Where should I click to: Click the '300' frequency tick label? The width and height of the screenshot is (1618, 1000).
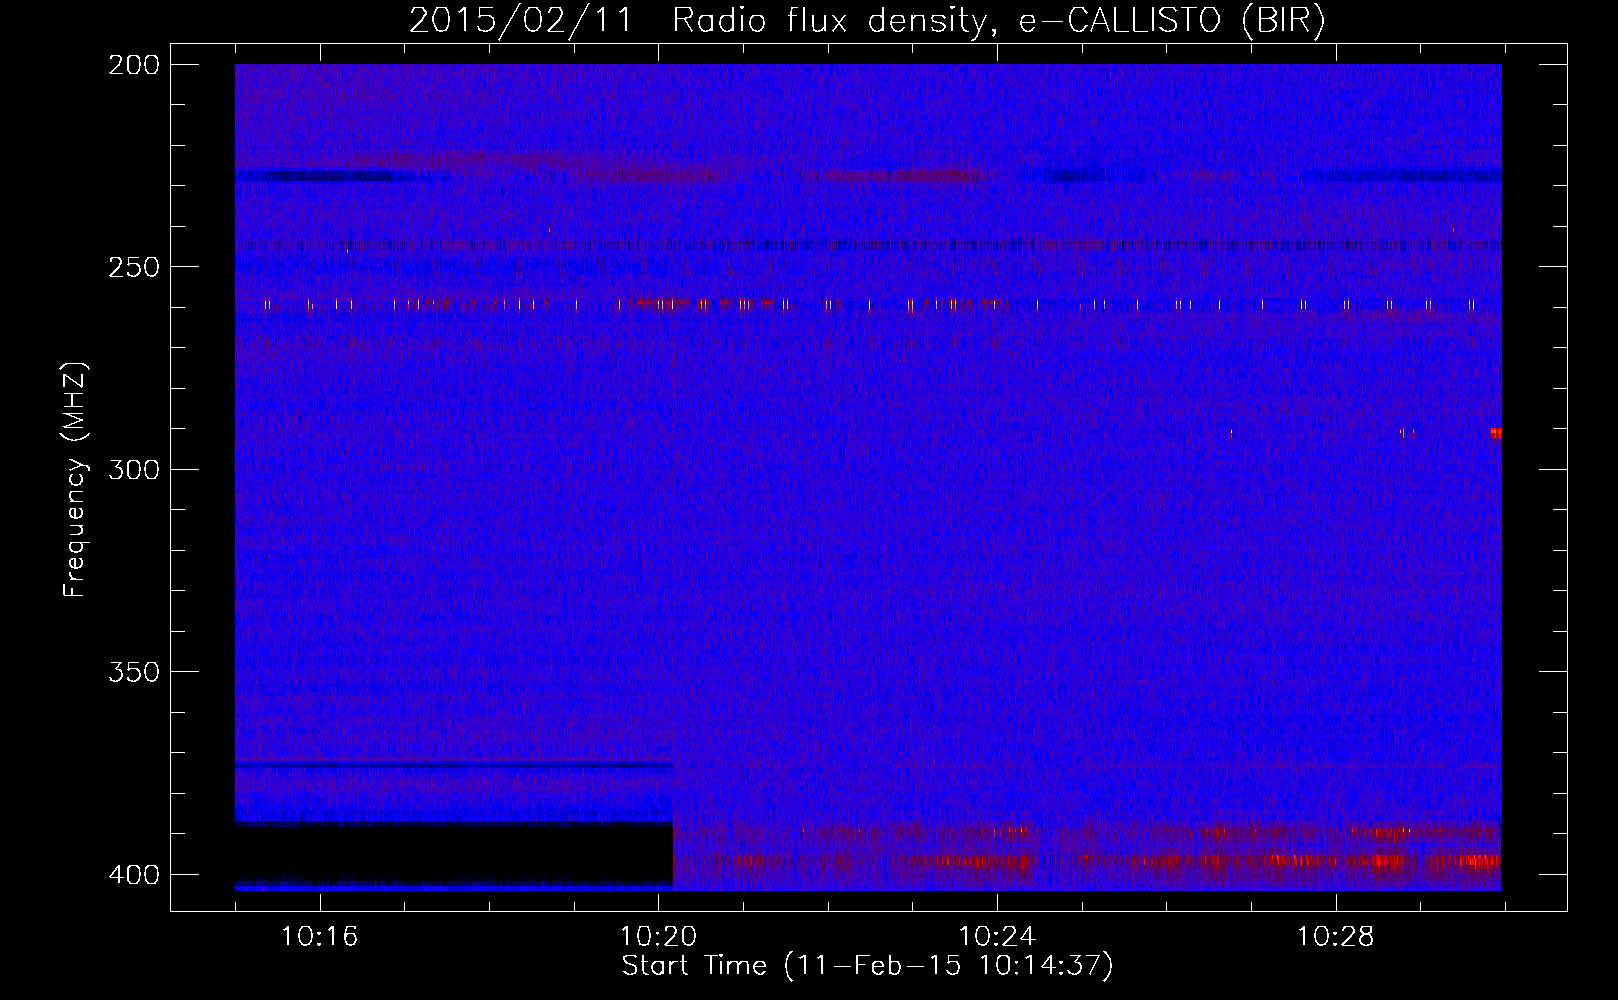pyautogui.click(x=134, y=469)
